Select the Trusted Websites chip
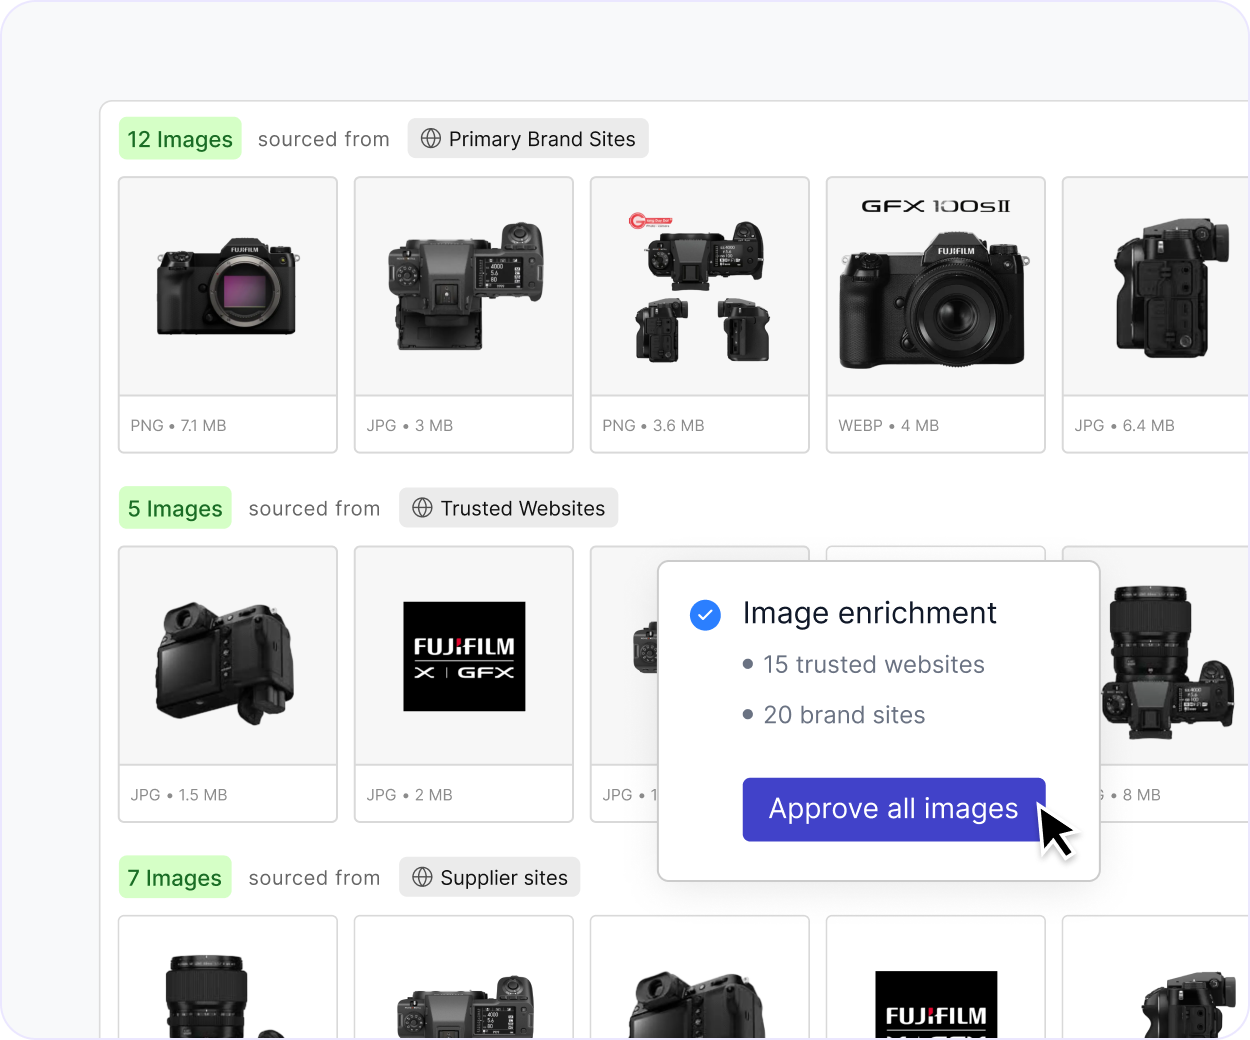This screenshot has width=1250, height=1040. coord(508,508)
